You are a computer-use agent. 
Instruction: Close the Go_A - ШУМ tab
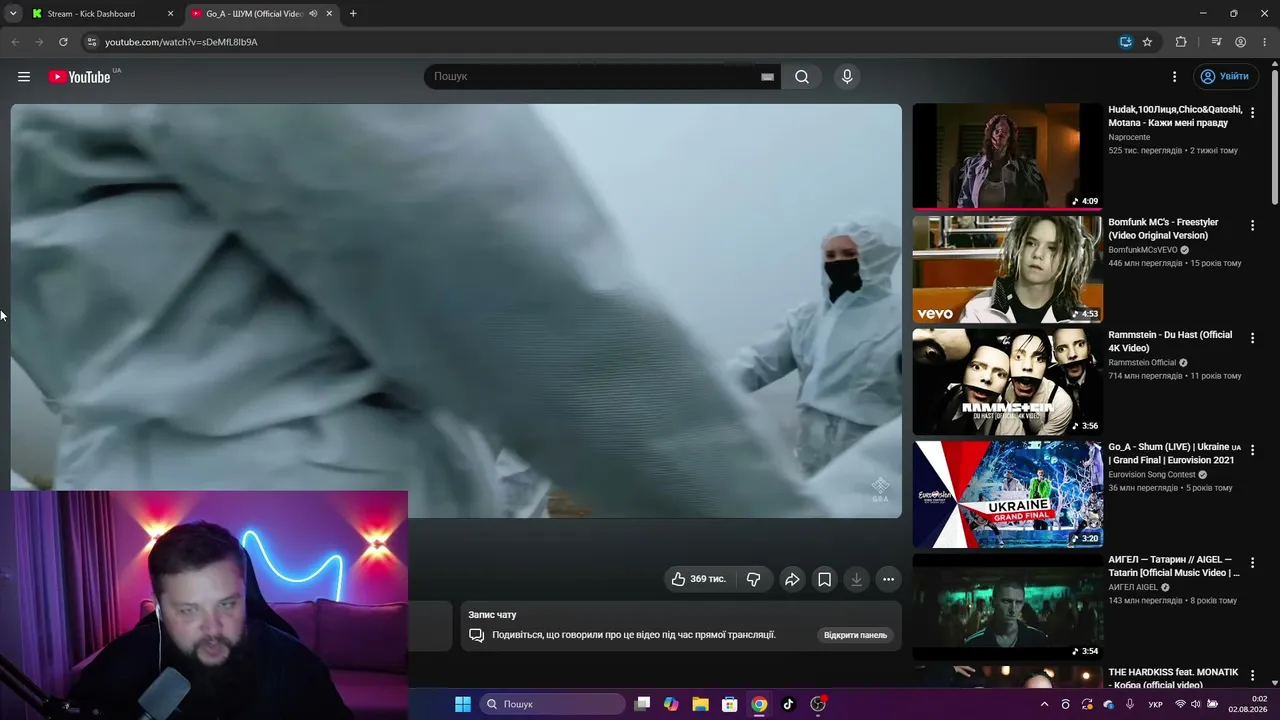[x=329, y=14]
